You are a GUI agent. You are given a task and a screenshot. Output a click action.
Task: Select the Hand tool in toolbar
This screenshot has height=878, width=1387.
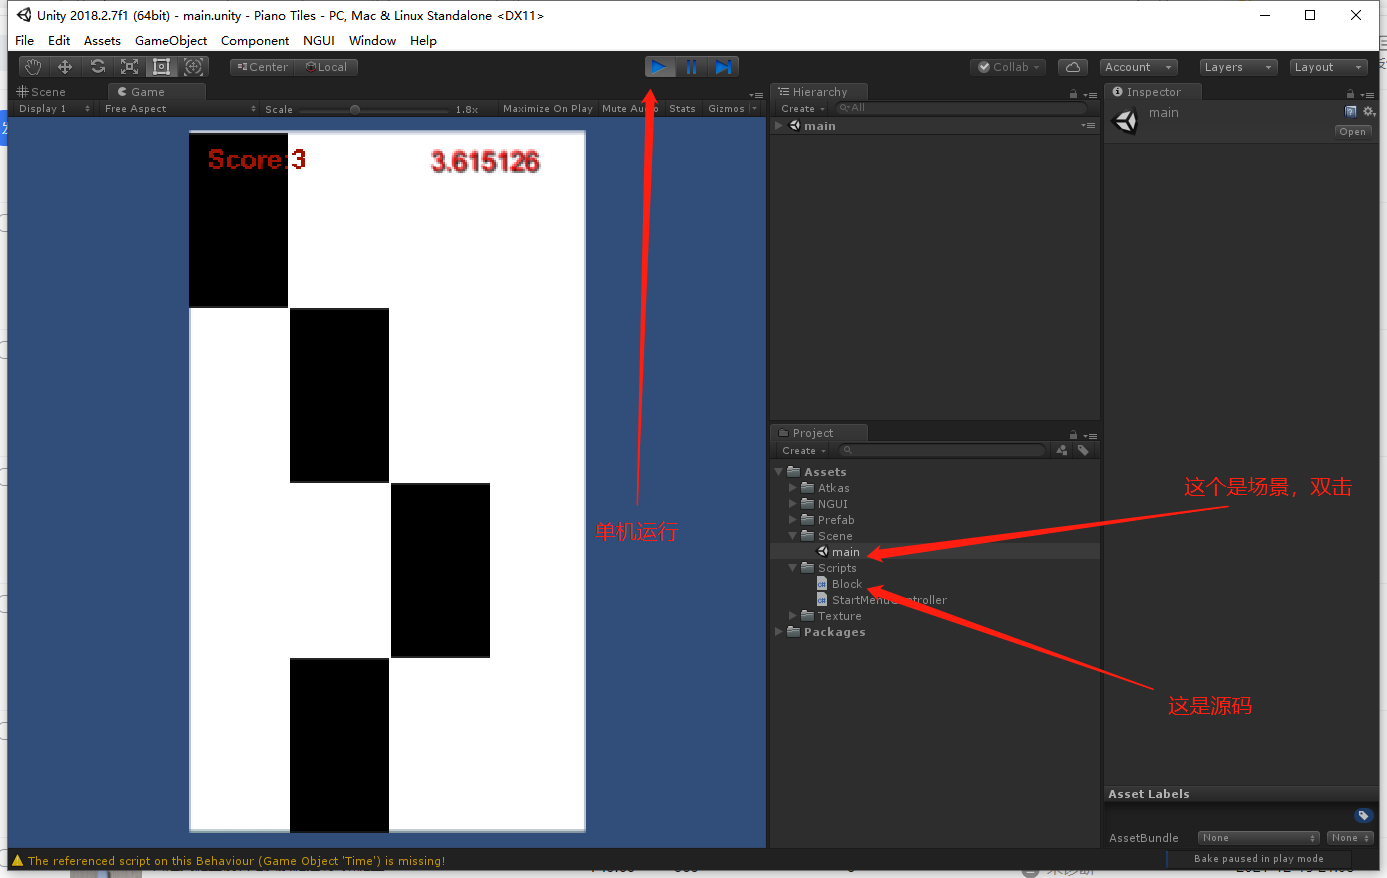tap(33, 67)
